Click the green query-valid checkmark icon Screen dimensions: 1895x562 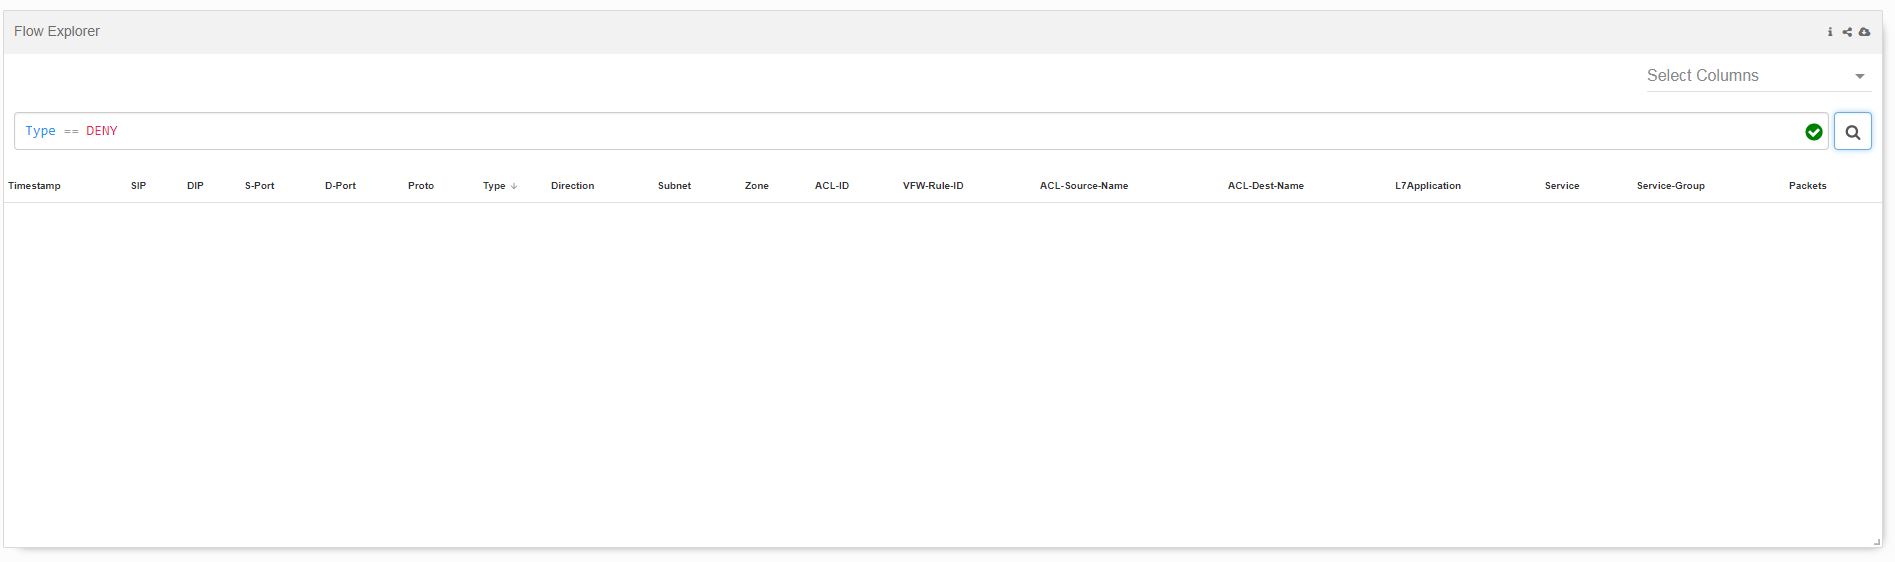tap(1814, 132)
